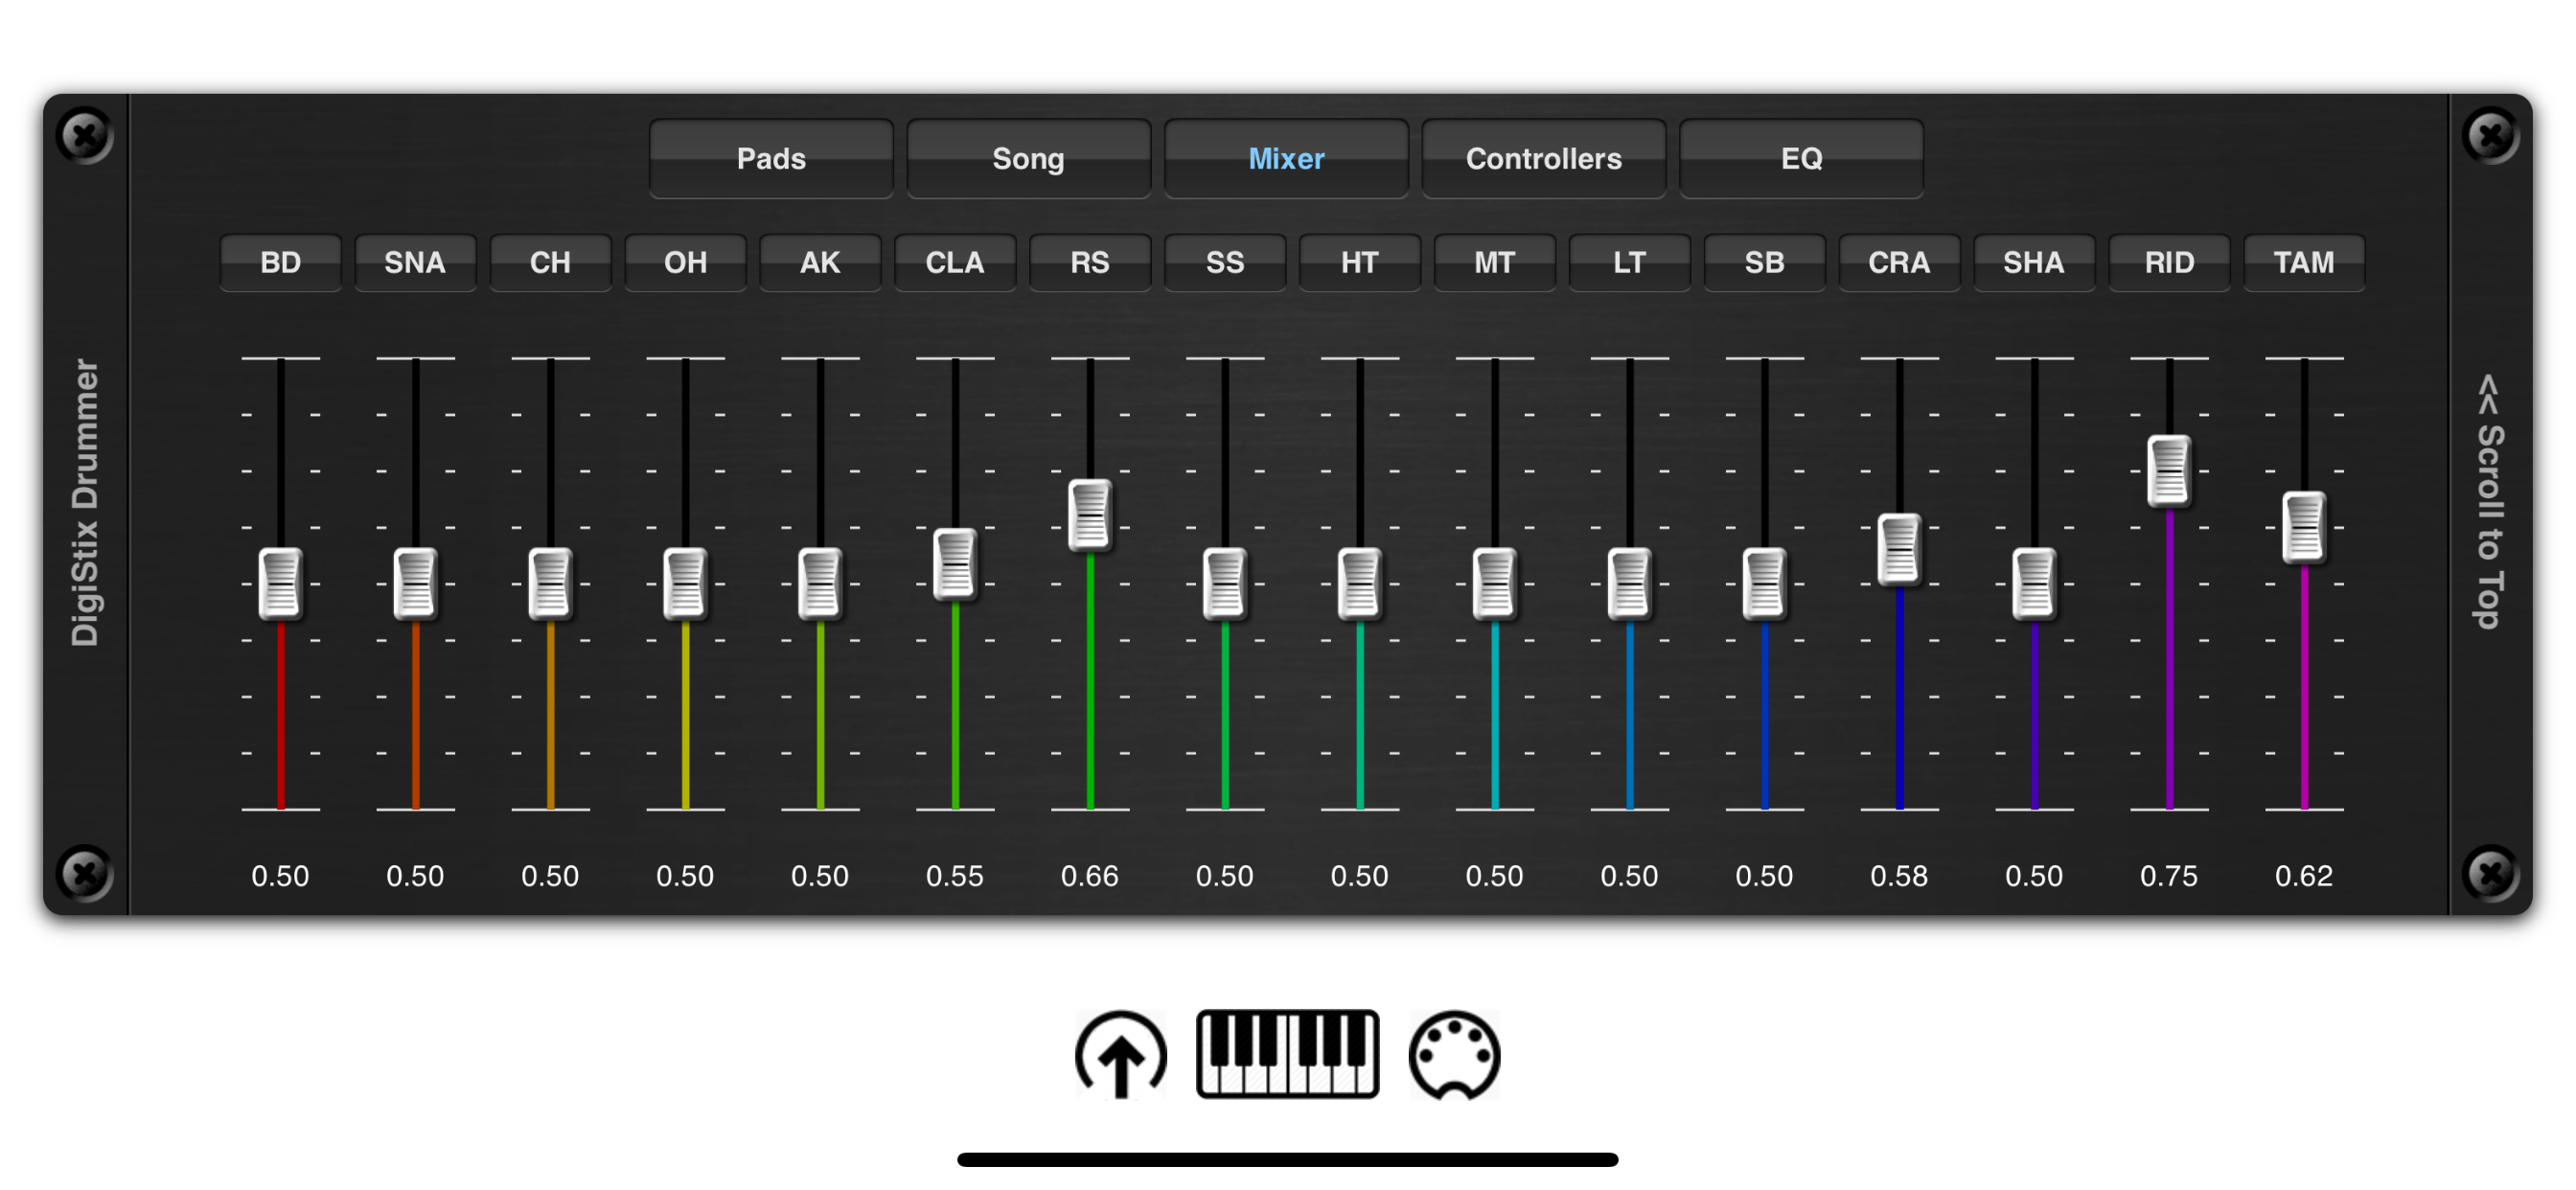Viewport: 2576px width, 1190px height.
Task: Click the 0.62 value under TAM
Action: [x=2304, y=876]
